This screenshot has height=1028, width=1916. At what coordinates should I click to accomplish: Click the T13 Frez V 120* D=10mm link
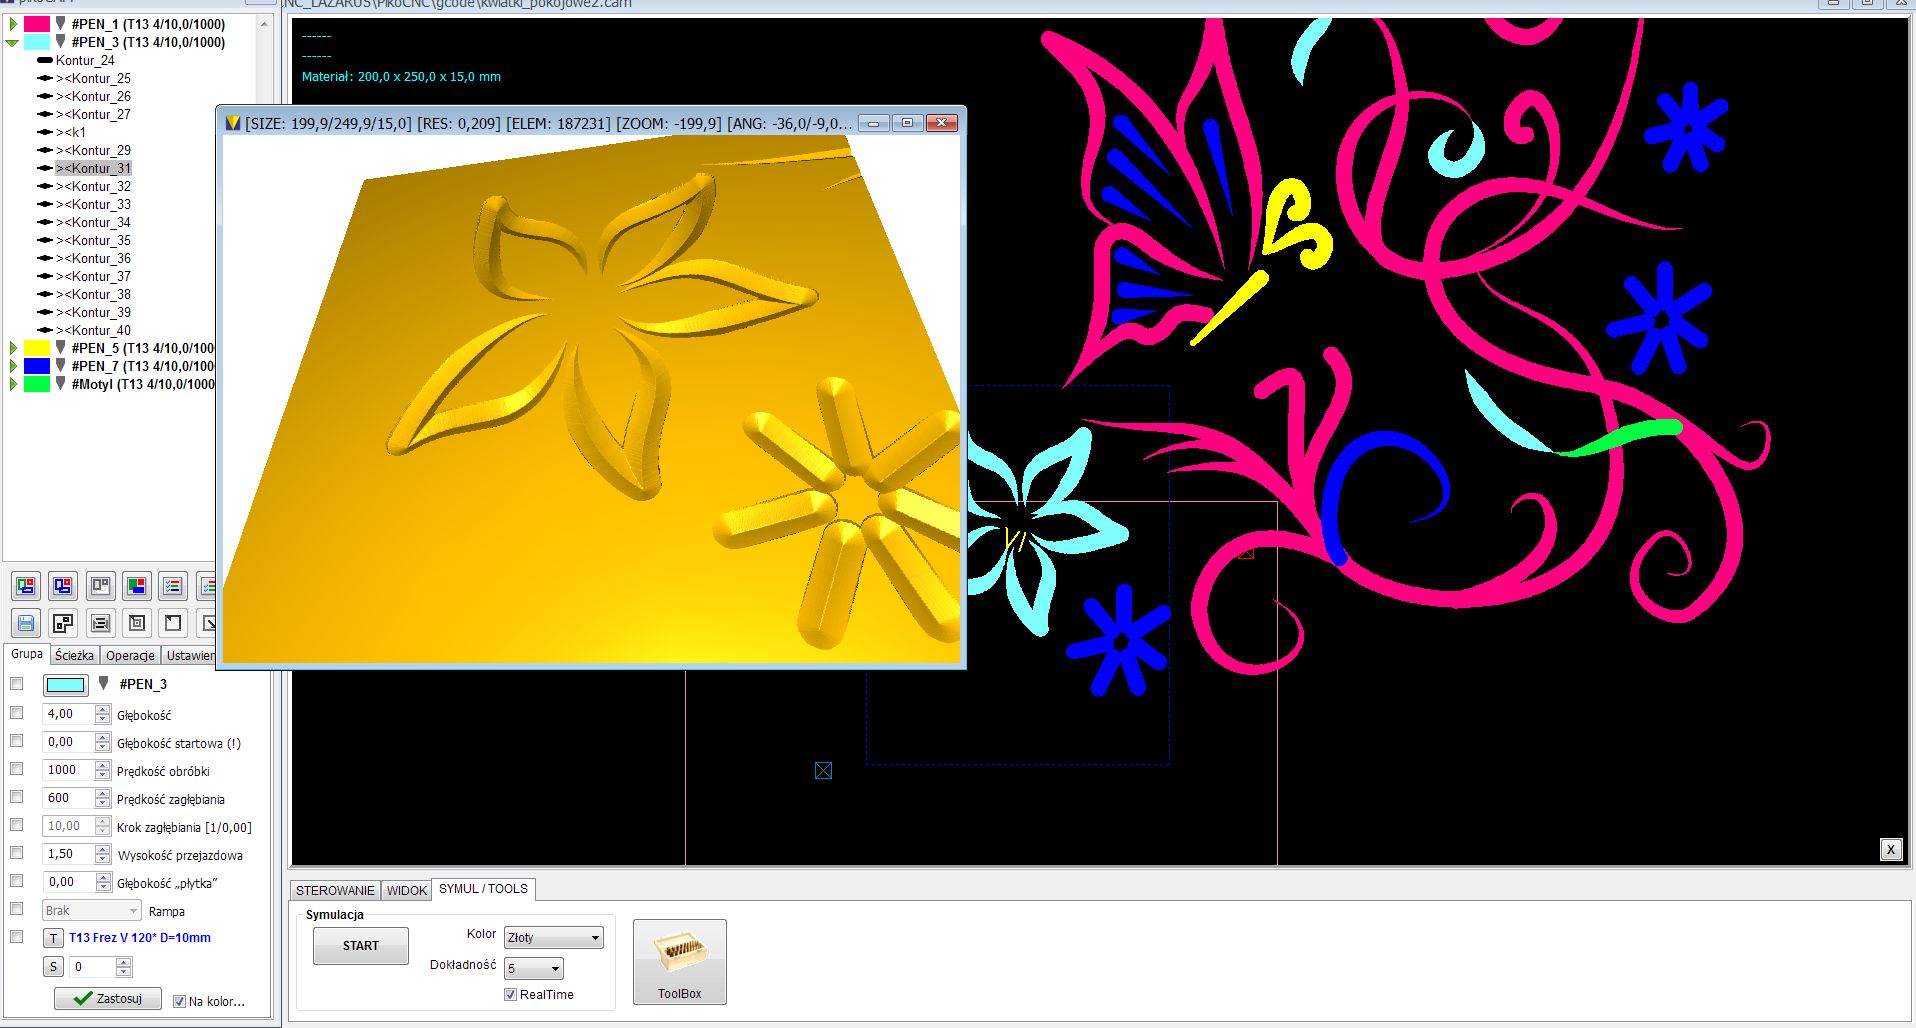[x=140, y=938]
